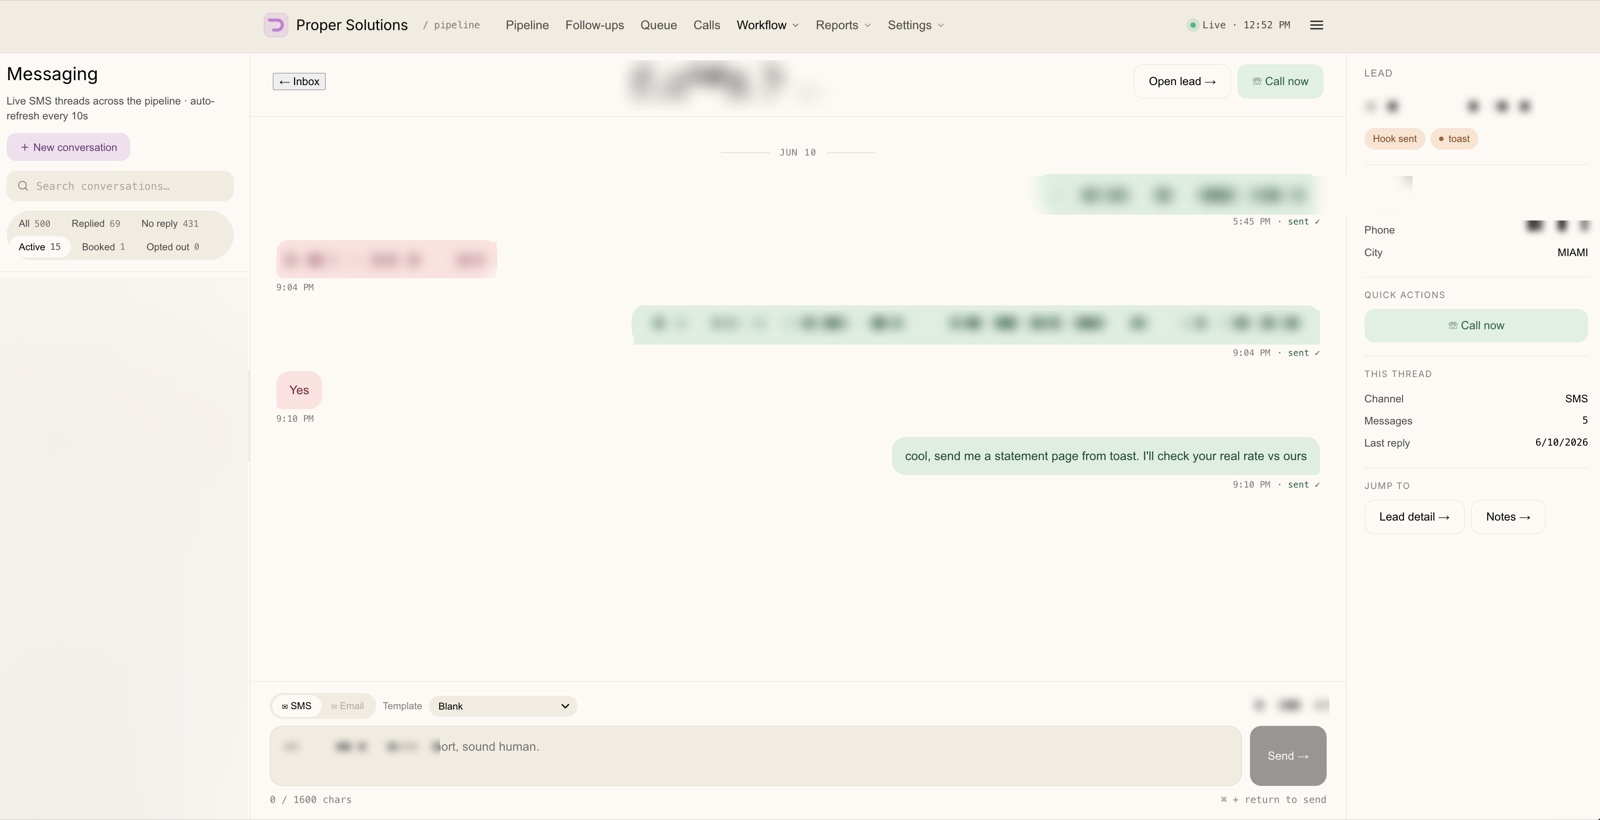Jump to Notes
Viewport: 1600px width, 820px height.
[1508, 517]
